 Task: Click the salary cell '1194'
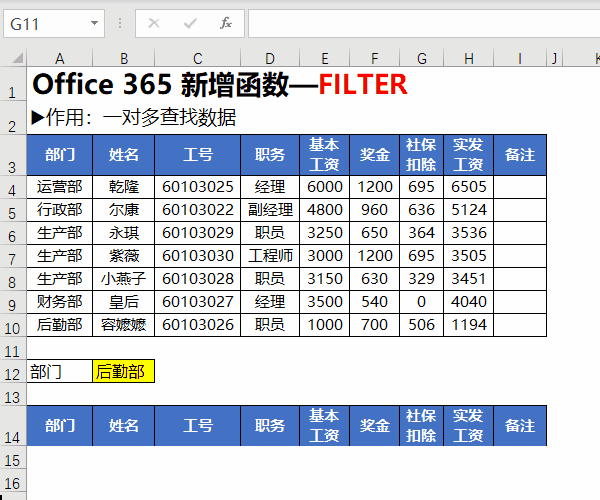469,325
